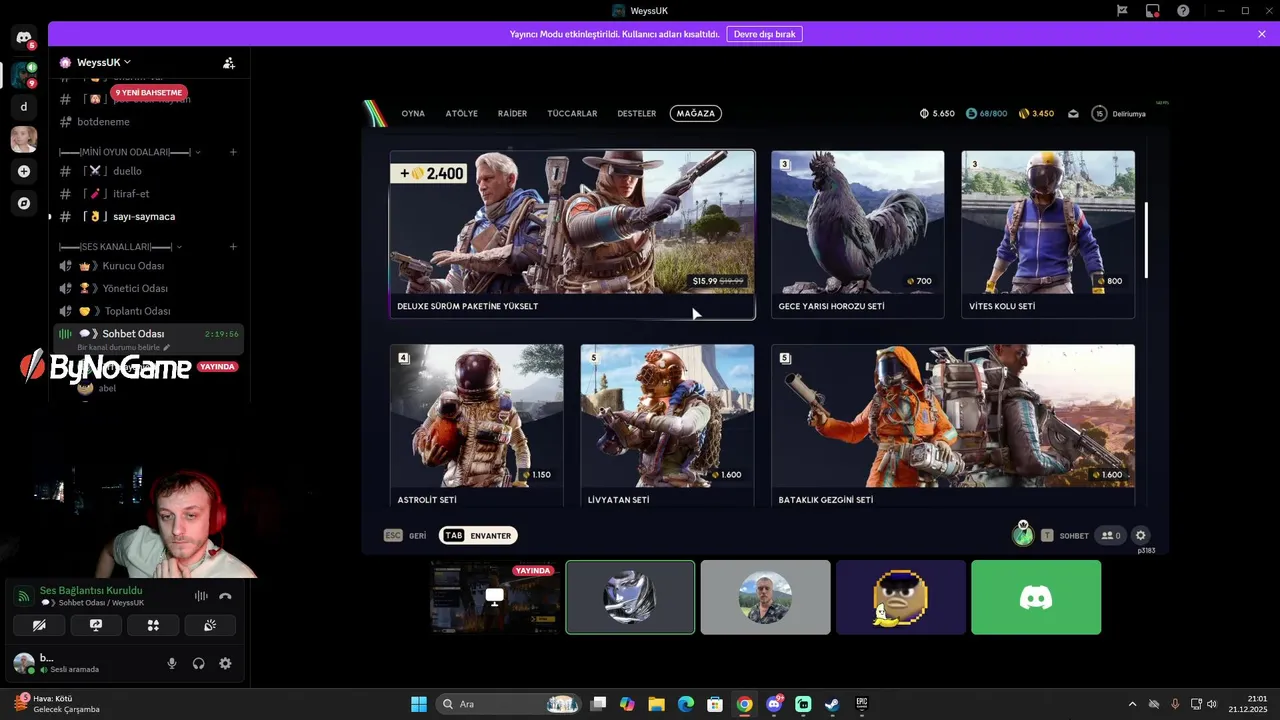Click the 68/800 blue currency counter

(x=986, y=114)
